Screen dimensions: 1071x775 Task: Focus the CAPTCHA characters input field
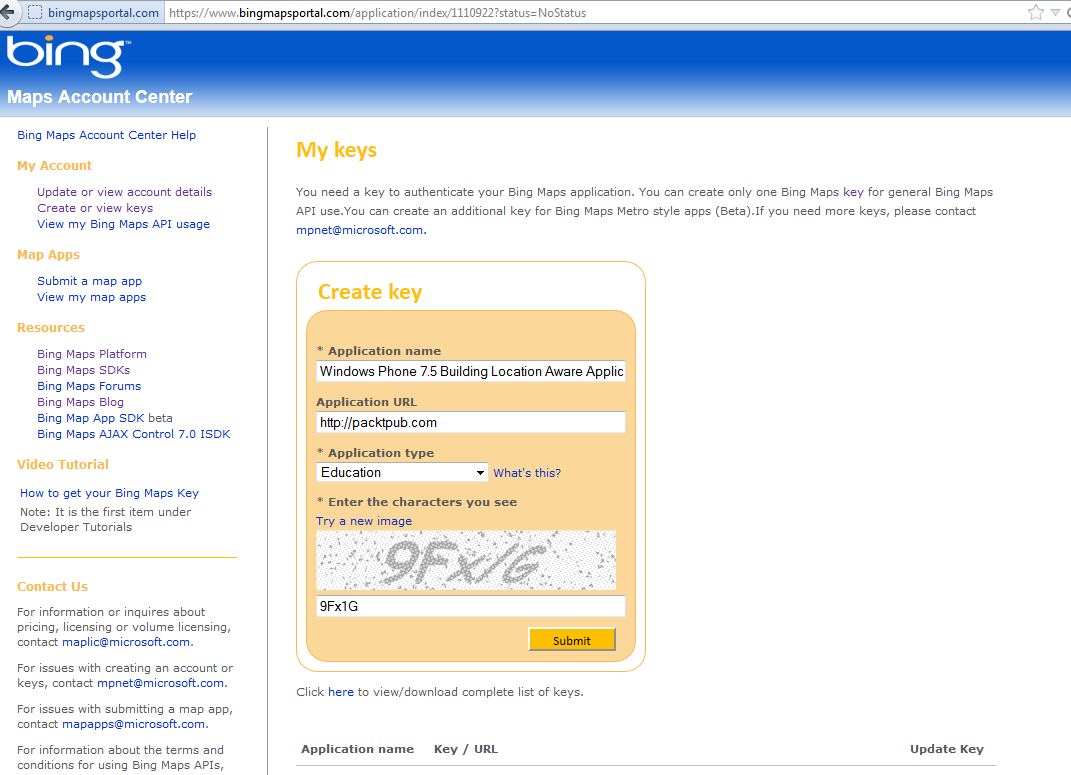471,606
